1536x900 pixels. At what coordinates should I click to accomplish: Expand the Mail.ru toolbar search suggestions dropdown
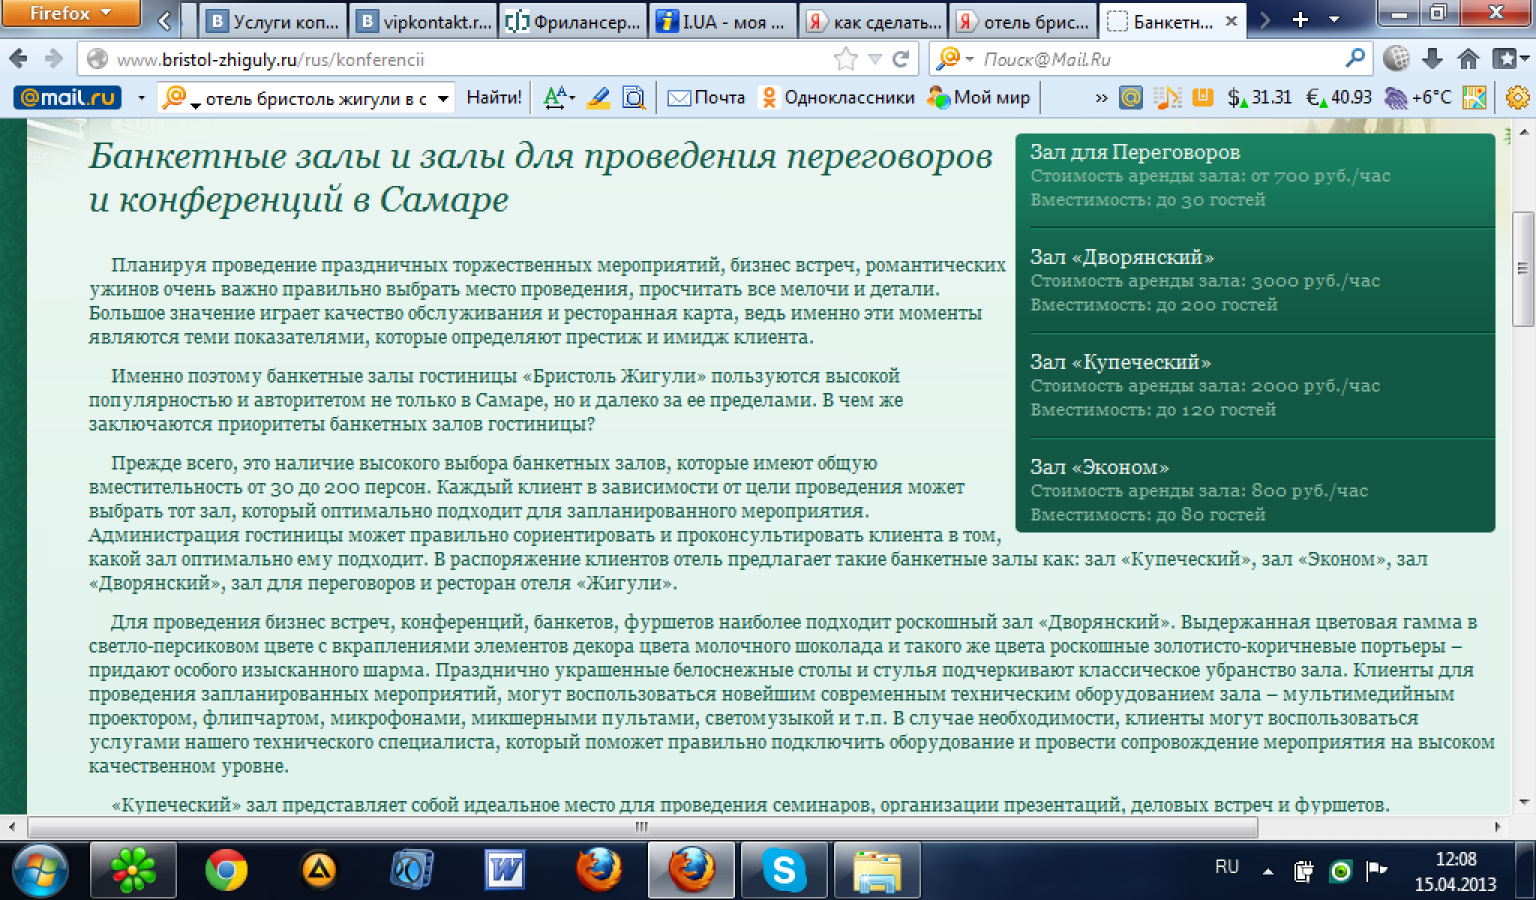[443, 98]
